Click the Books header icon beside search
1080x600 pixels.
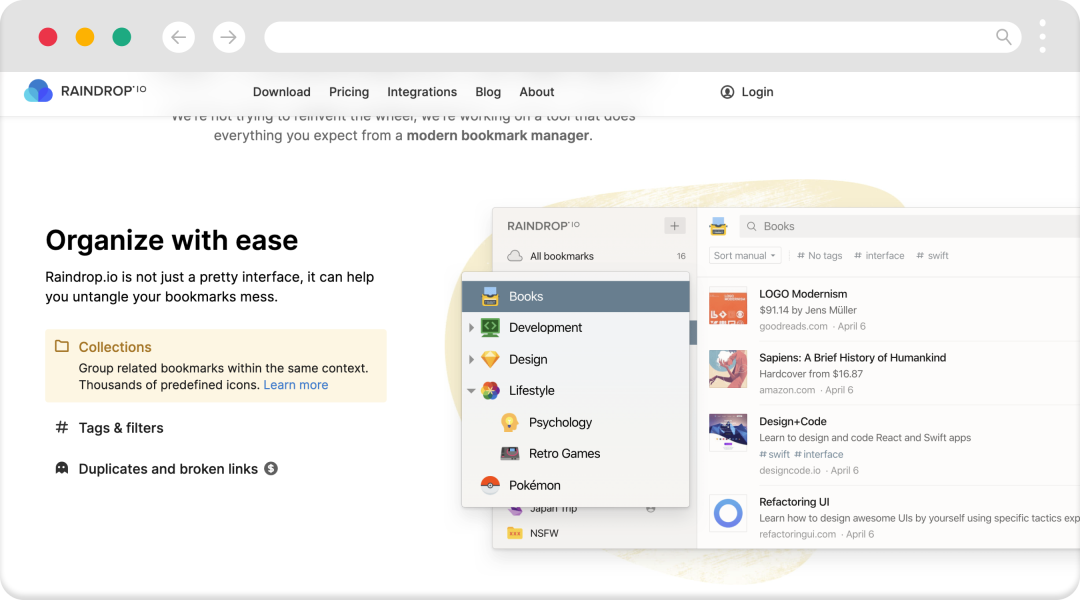pos(718,226)
